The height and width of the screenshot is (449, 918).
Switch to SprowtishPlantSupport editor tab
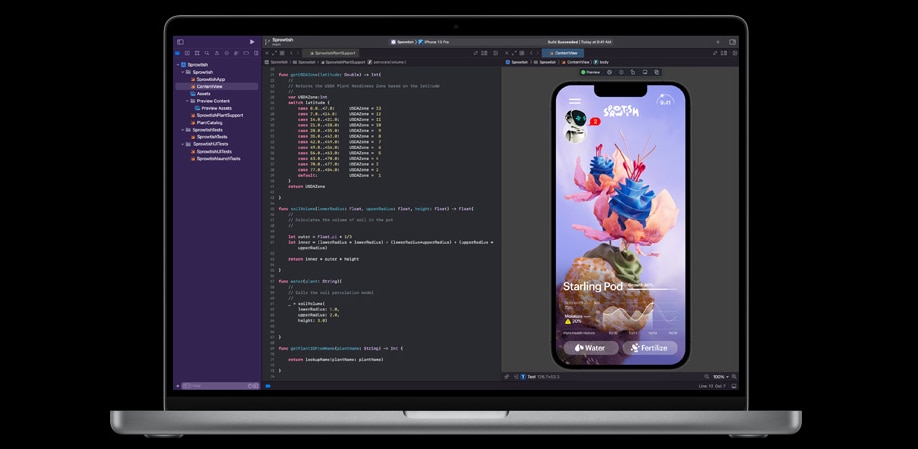tap(331, 53)
